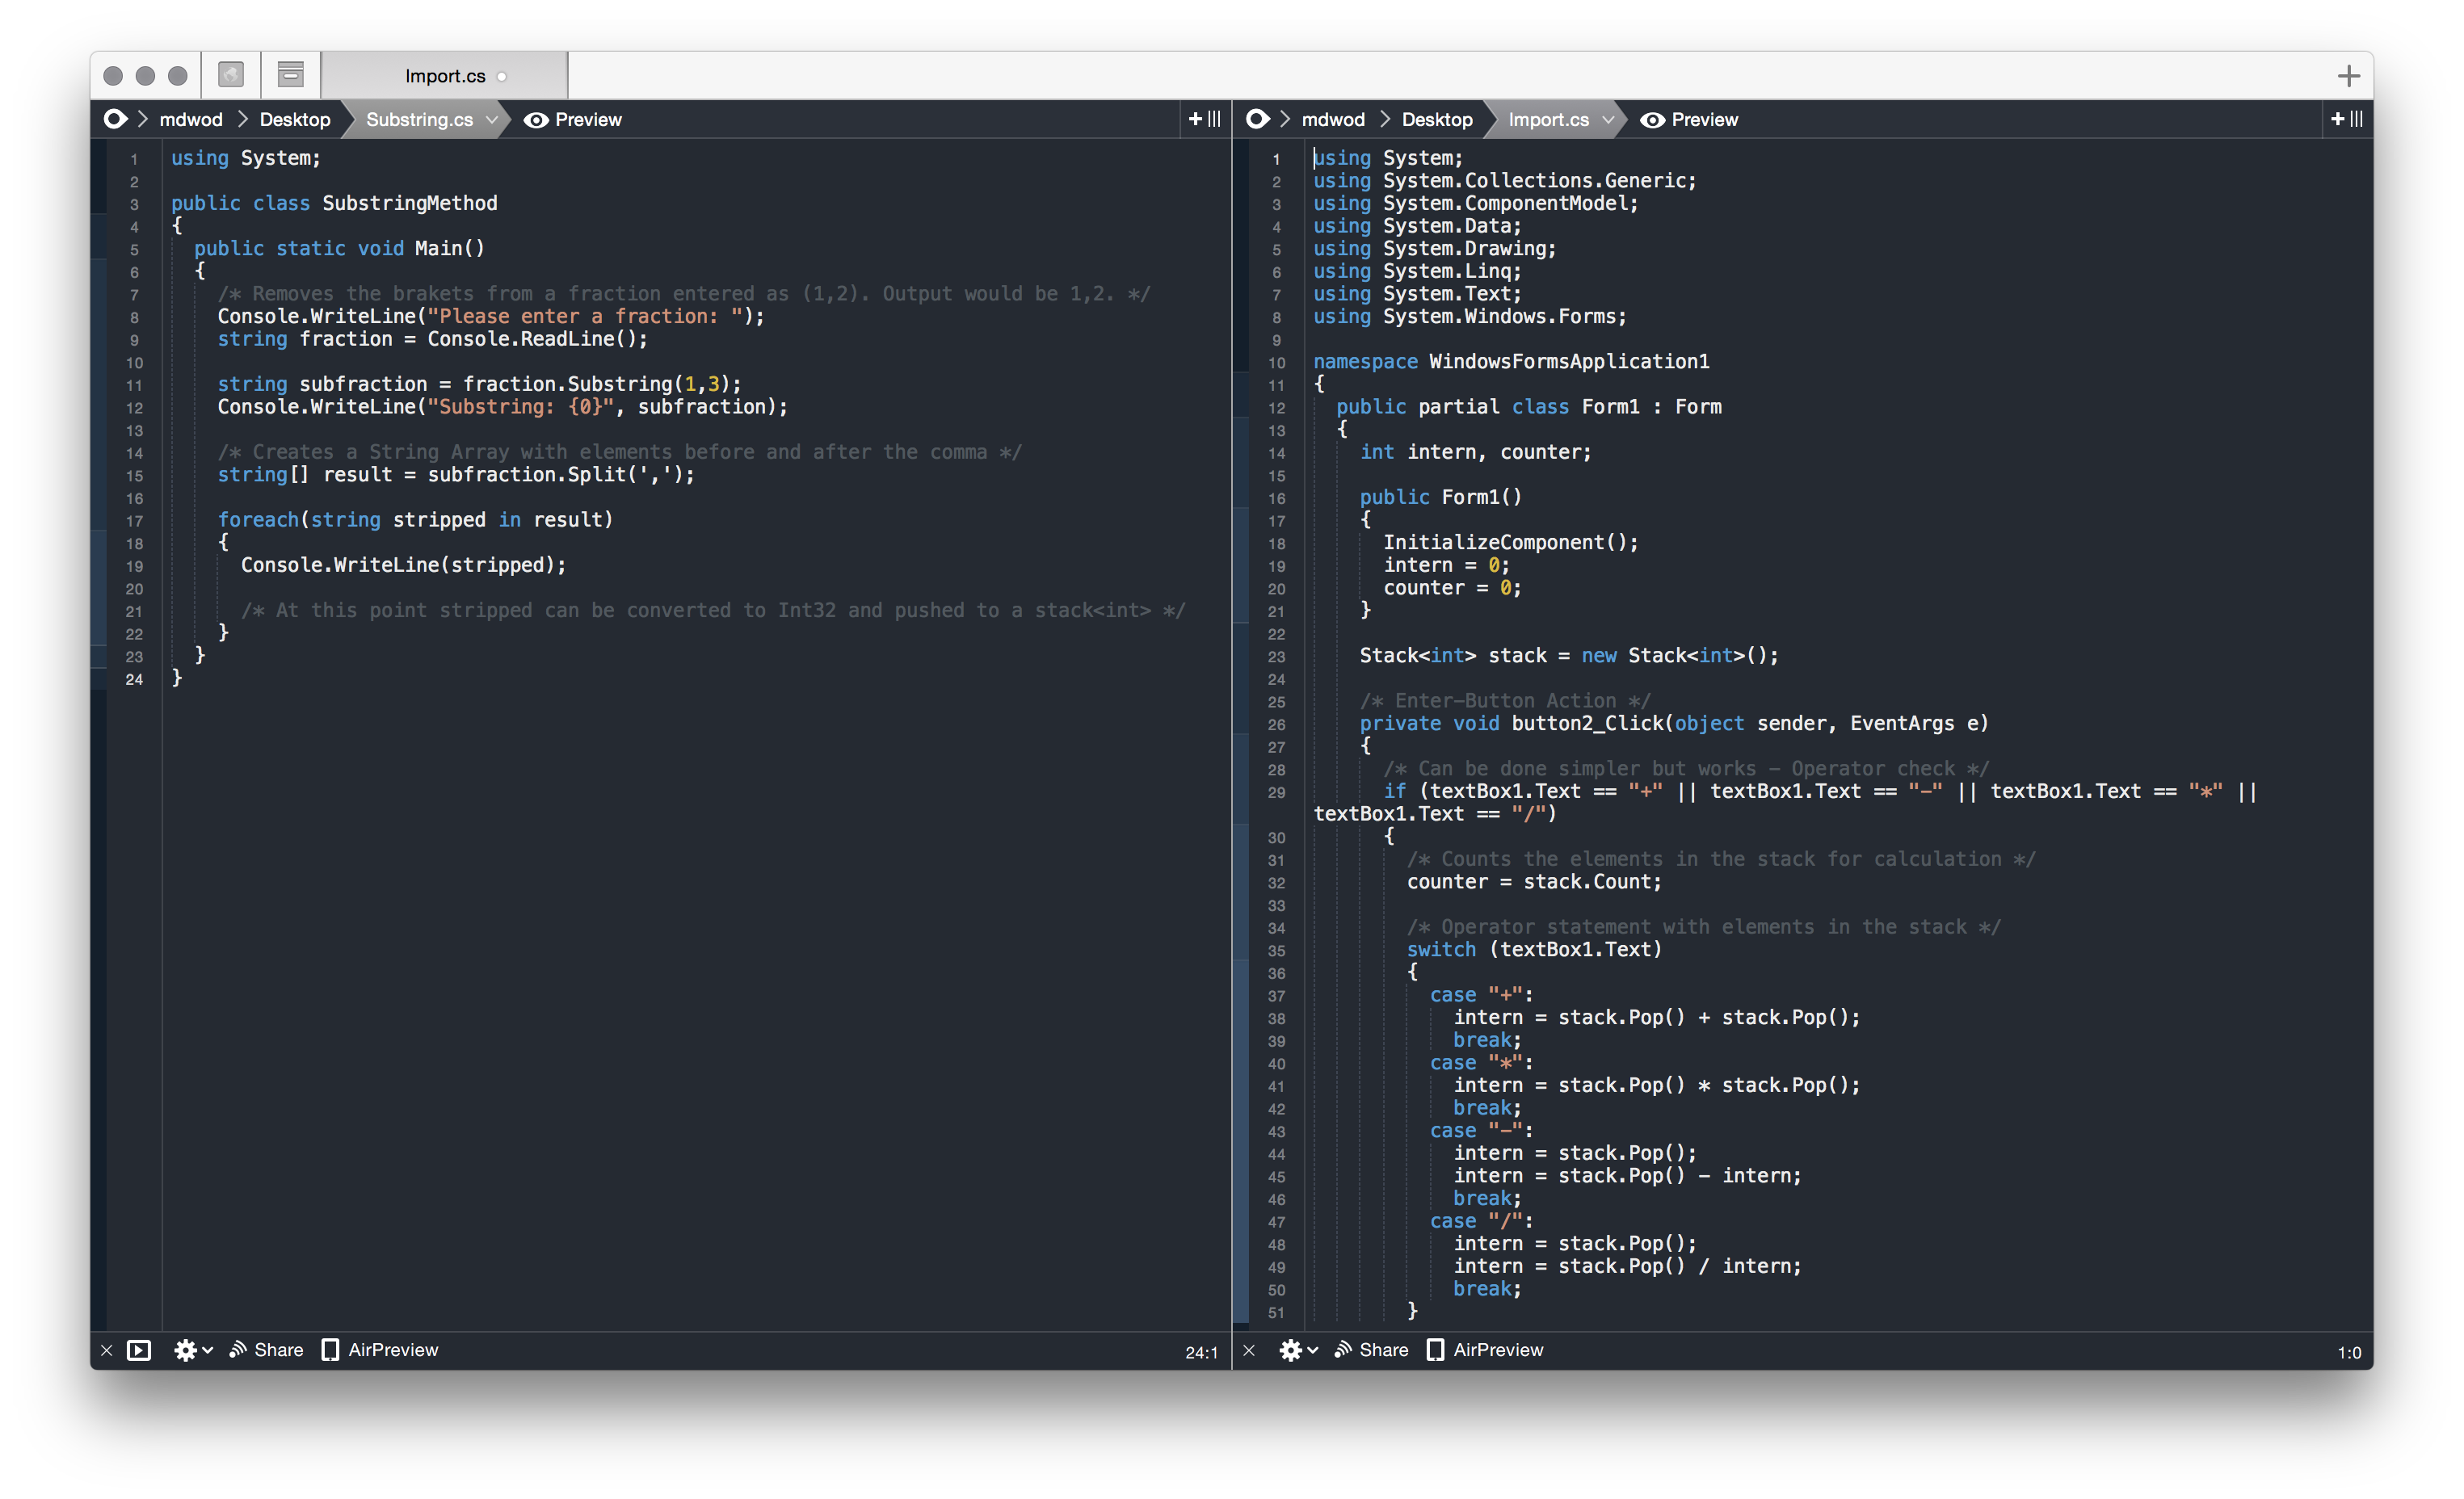Click the new tab plus icon
The height and width of the screenshot is (1499, 2464).
2348,76
